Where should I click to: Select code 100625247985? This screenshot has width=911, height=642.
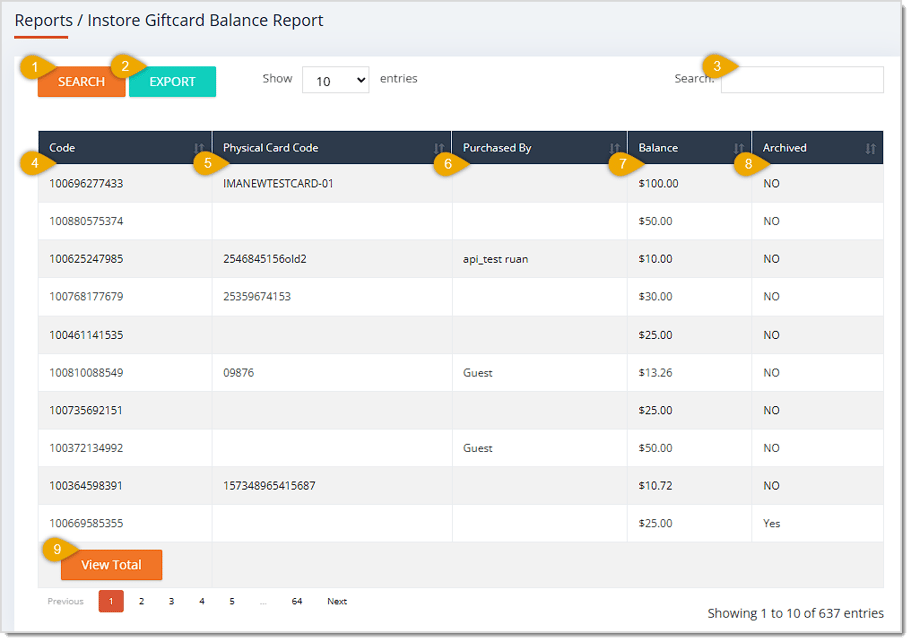tap(86, 259)
